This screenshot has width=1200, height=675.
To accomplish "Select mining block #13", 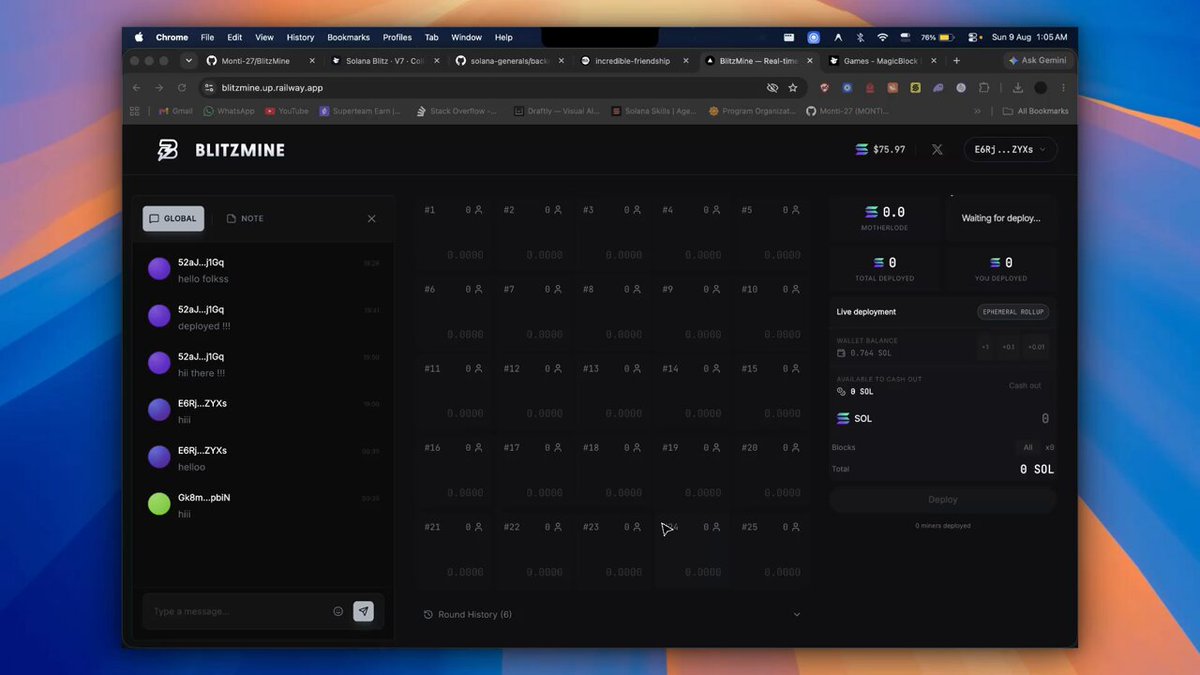I will tap(613, 393).
